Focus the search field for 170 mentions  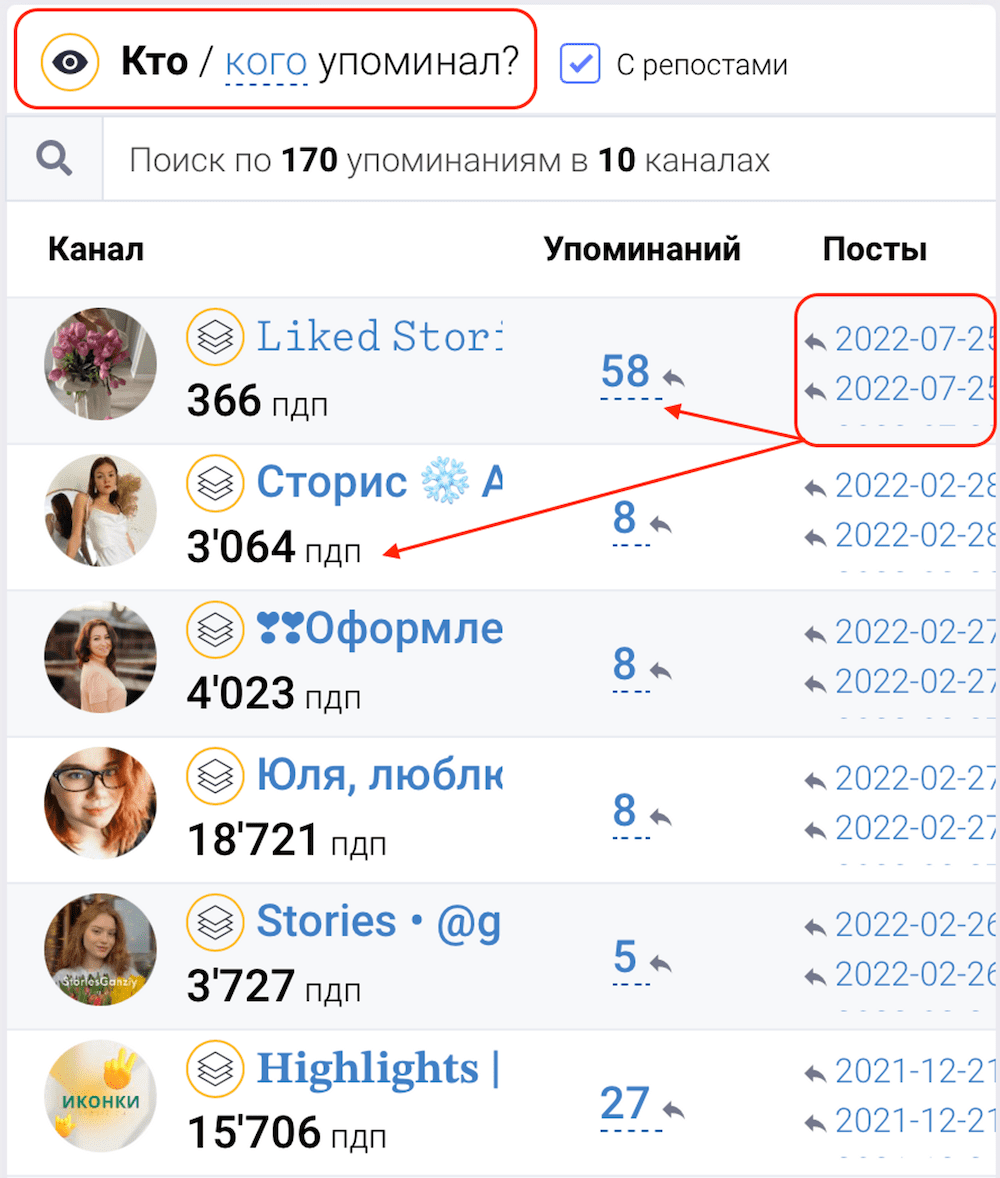(x=548, y=160)
